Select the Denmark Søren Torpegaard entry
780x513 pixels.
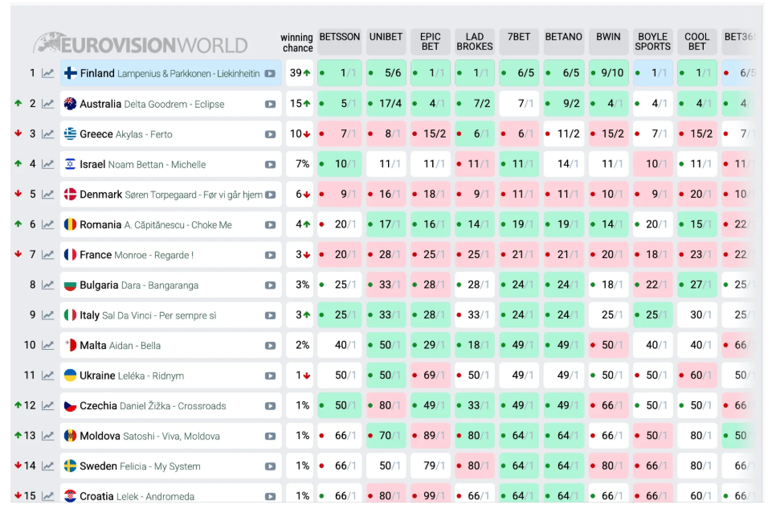click(171, 195)
